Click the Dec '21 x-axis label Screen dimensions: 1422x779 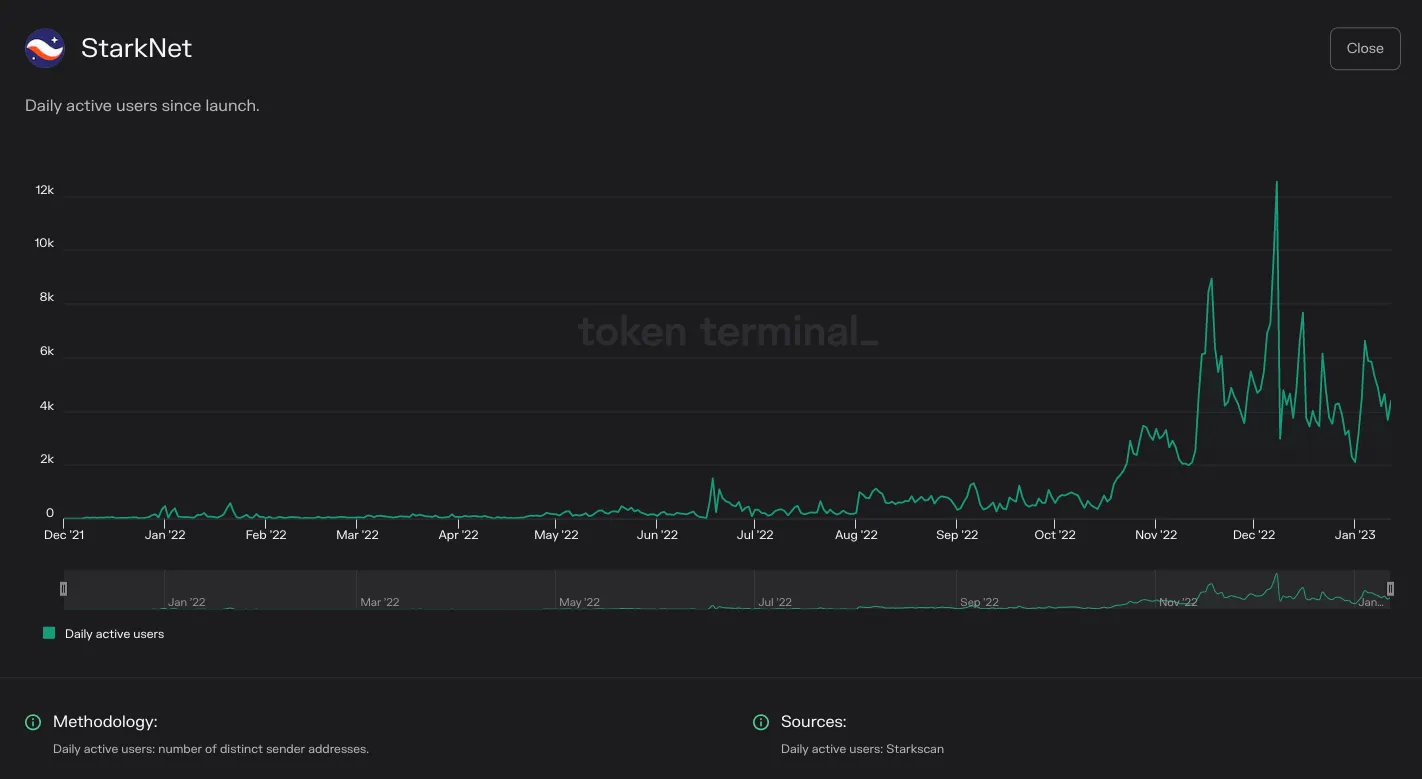[x=64, y=535]
